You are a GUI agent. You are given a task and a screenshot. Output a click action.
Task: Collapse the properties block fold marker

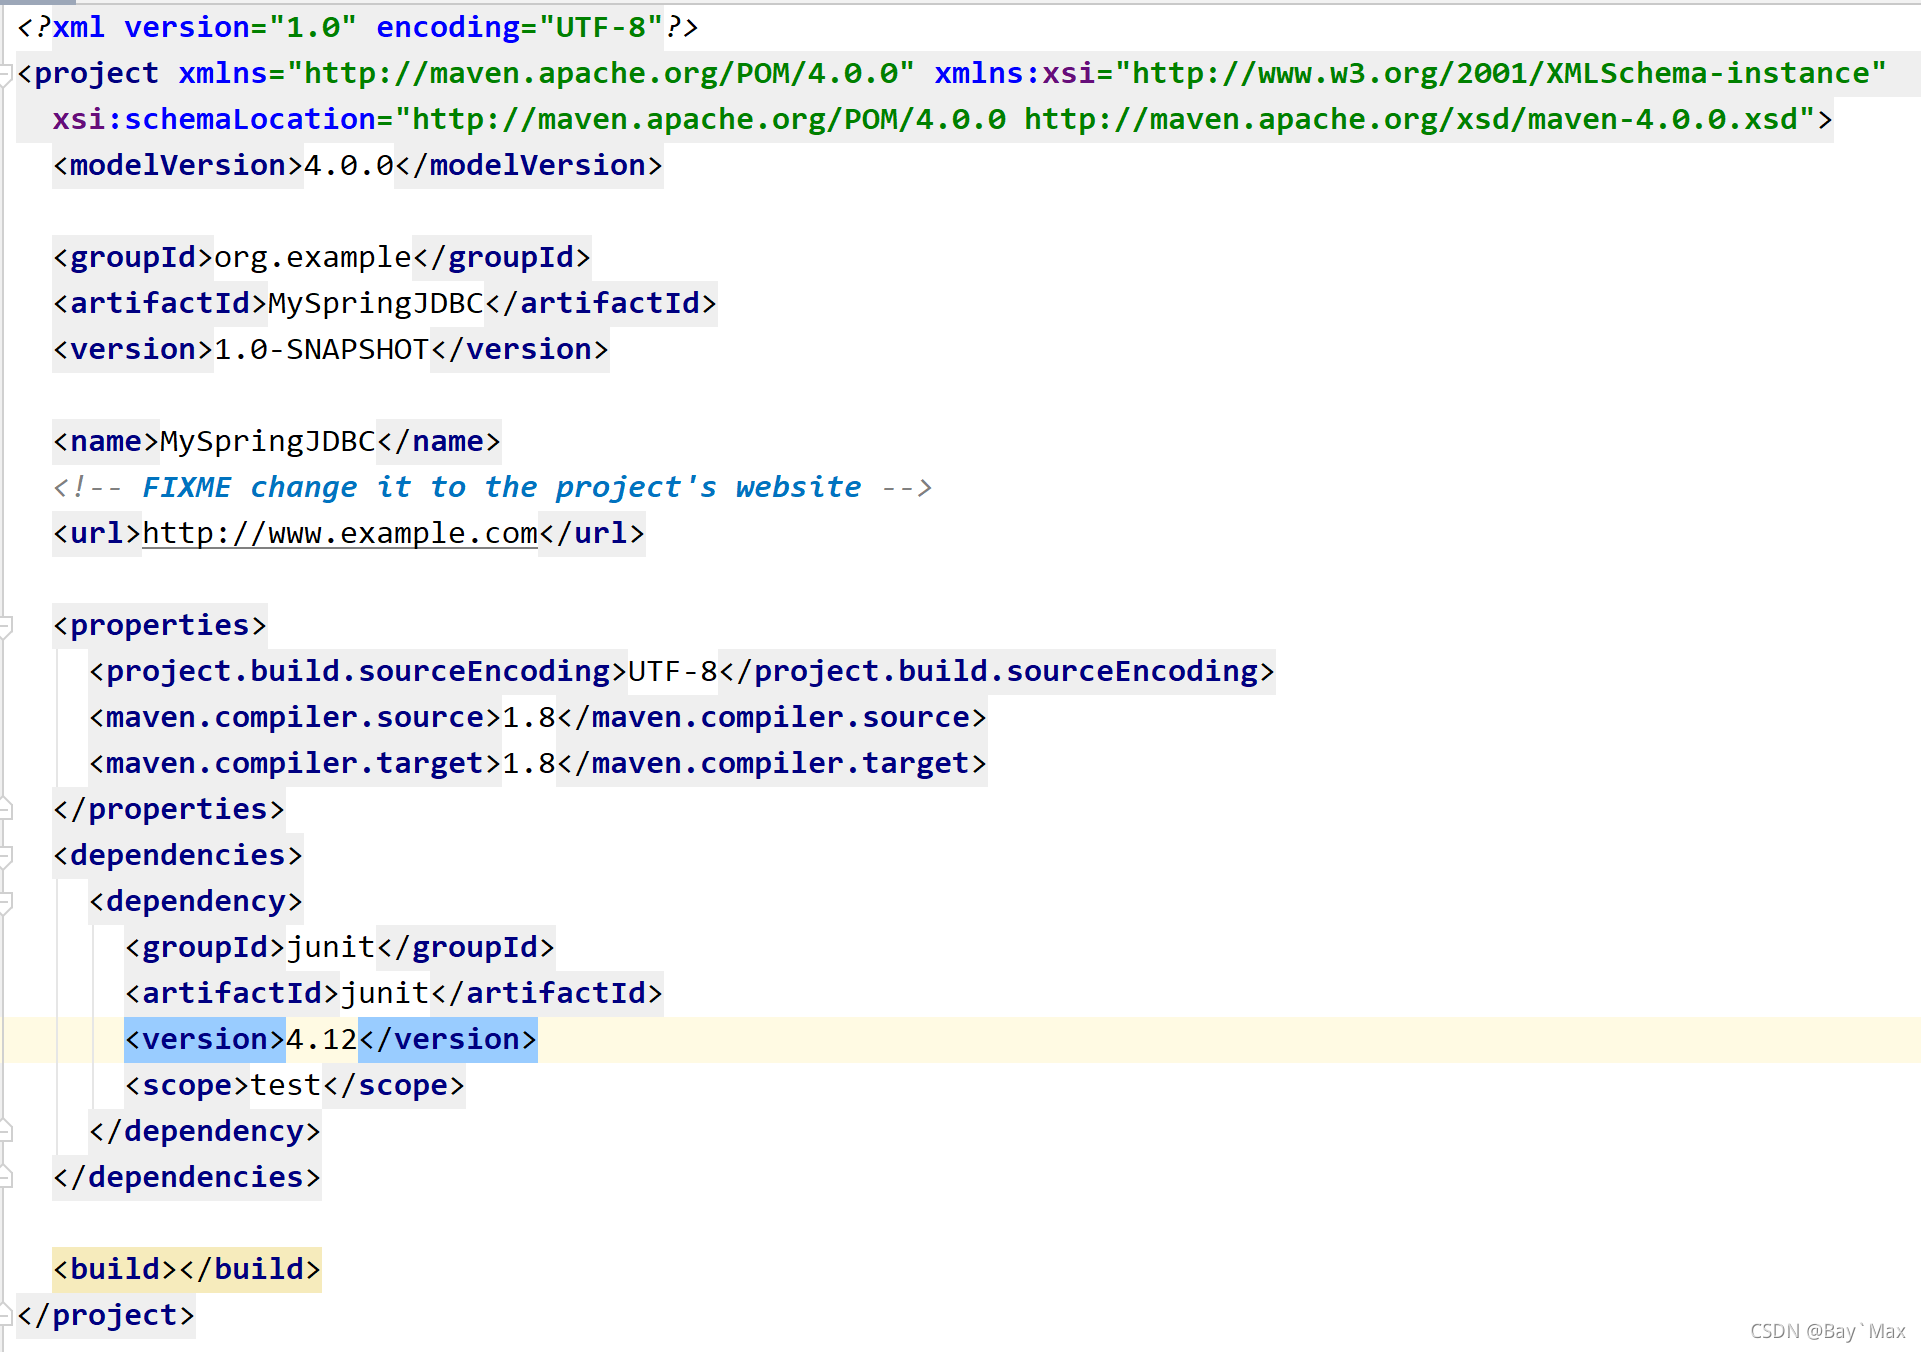(x=5, y=626)
